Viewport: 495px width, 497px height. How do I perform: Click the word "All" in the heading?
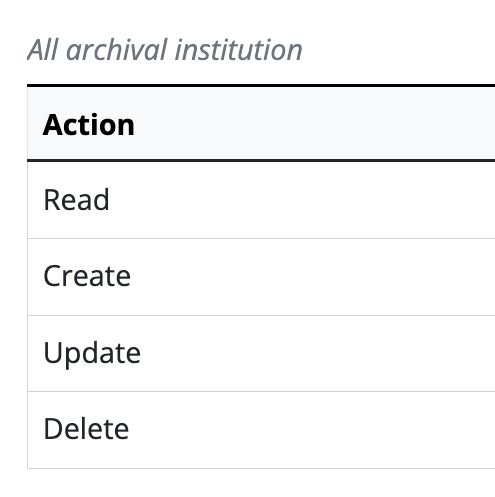pyautogui.click(x=43, y=50)
